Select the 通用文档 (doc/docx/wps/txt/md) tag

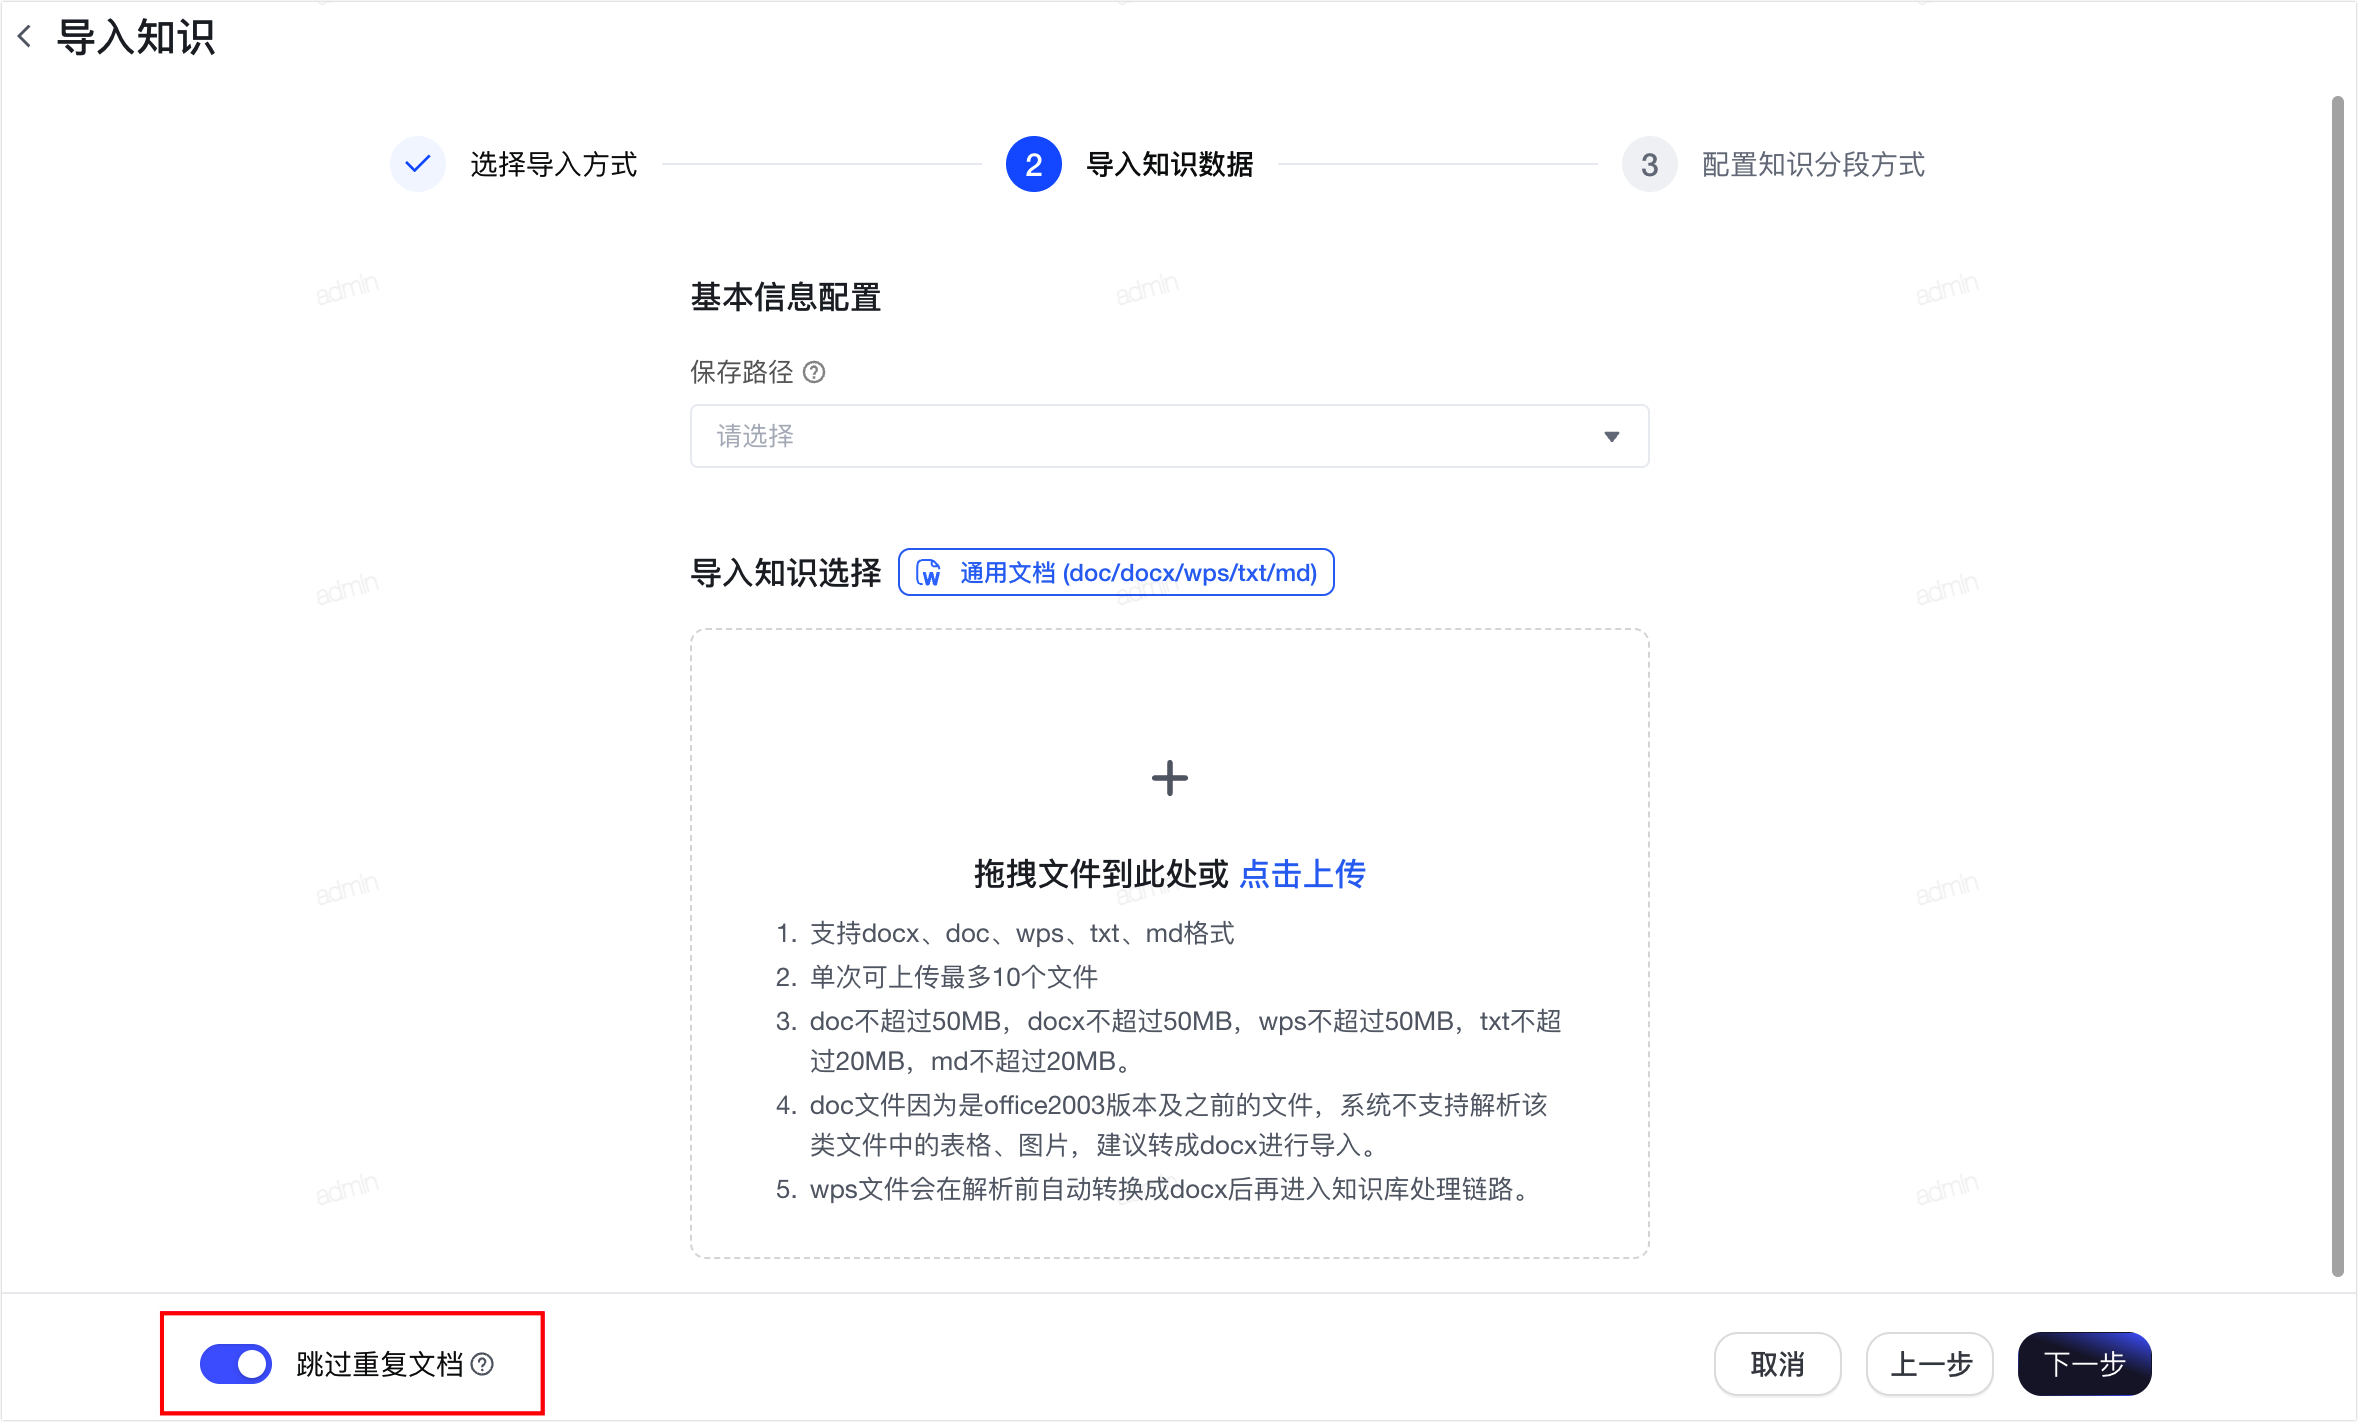(1116, 572)
